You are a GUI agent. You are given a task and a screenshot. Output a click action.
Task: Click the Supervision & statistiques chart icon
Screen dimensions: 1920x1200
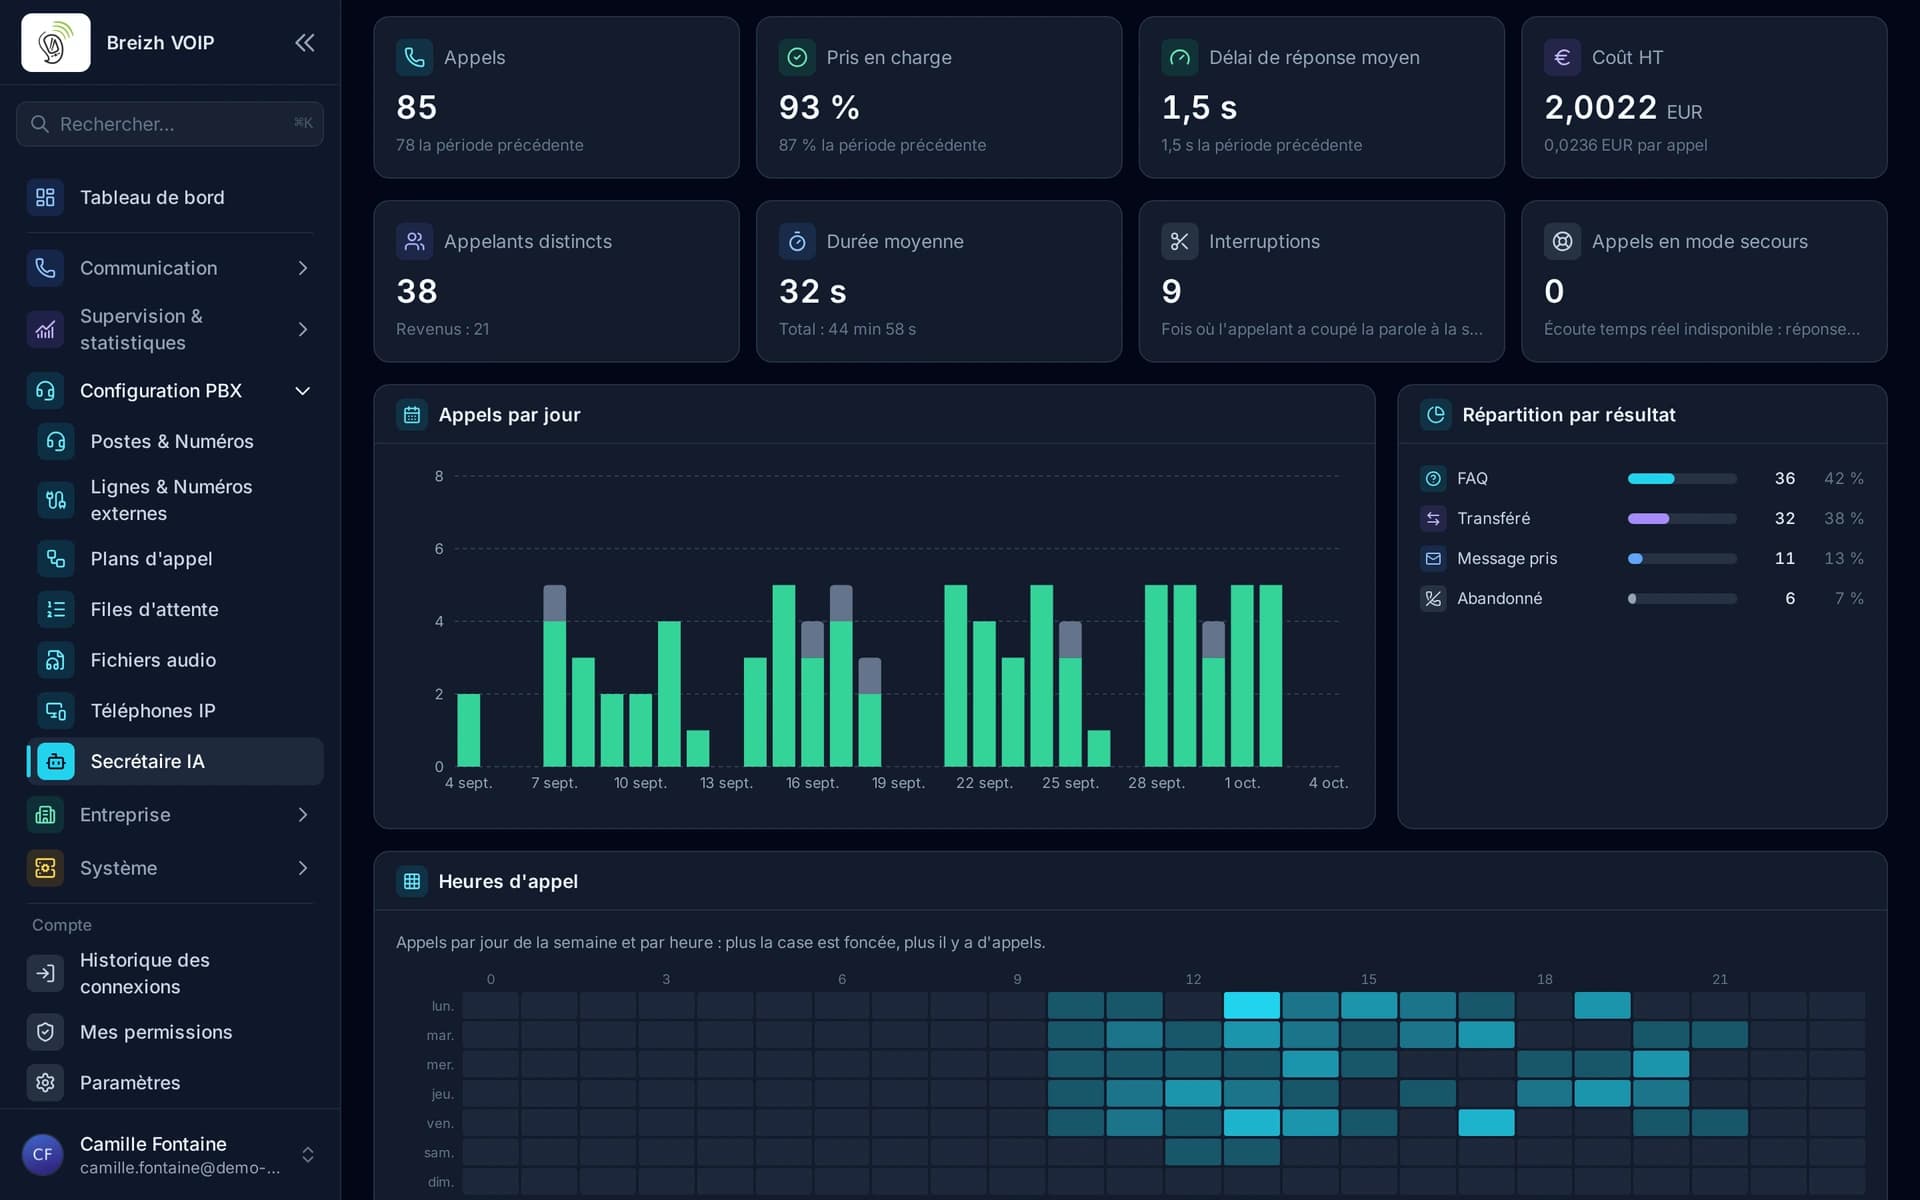point(45,329)
